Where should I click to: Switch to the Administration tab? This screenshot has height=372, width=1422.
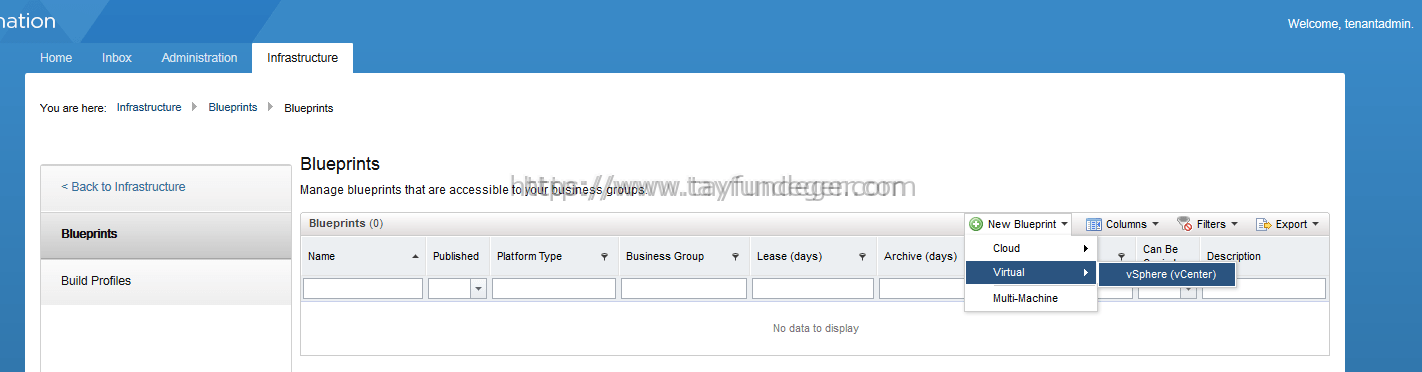(x=199, y=58)
